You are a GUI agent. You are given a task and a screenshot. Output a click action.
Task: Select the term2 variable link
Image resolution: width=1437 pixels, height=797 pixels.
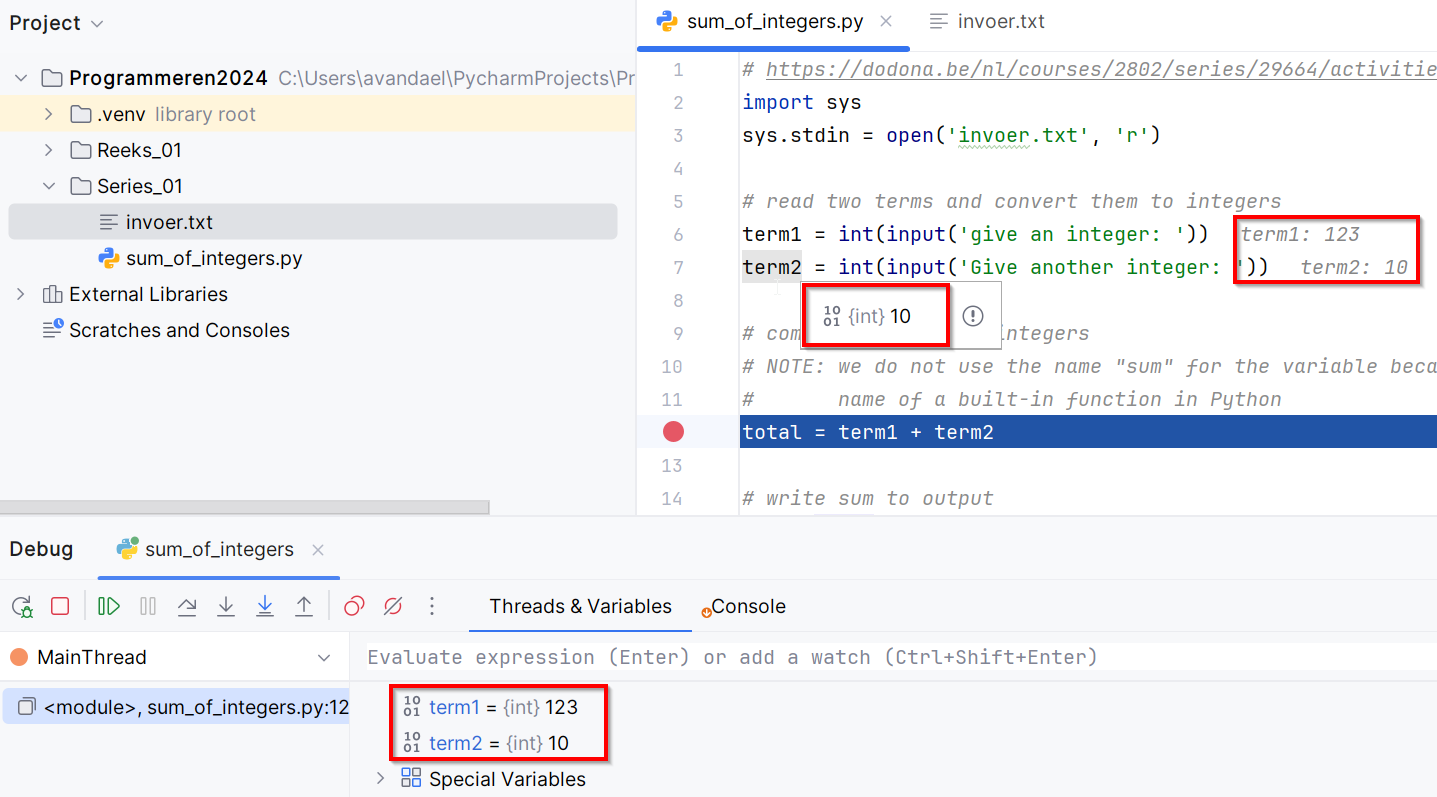[455, 743]
